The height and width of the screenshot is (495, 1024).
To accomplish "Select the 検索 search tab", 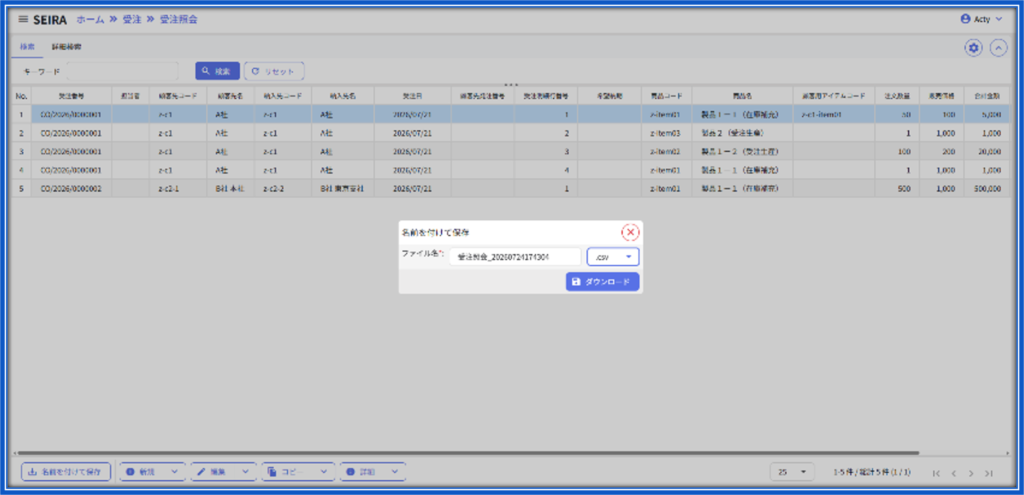I will pyautogui.click(x=27, y=47).
